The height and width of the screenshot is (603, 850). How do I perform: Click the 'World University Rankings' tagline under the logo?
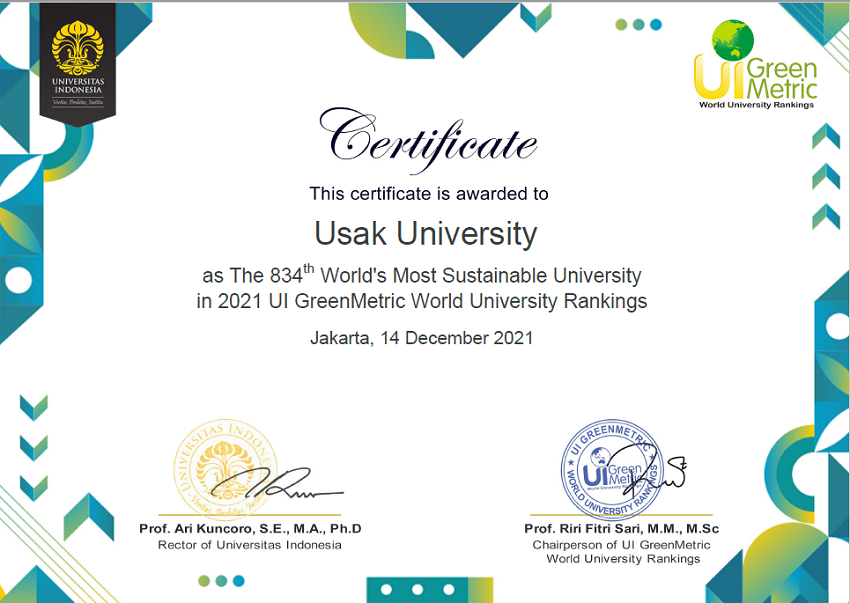point(757,104)
